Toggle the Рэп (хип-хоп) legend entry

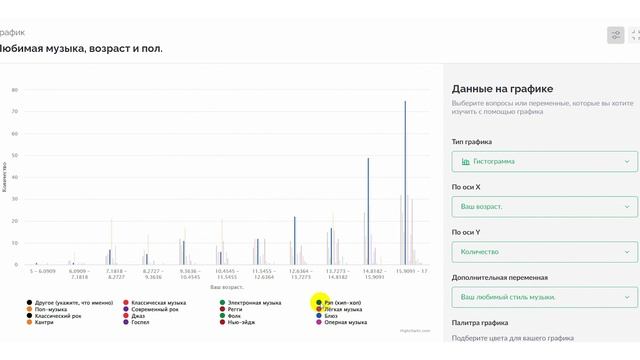point(339,303)
